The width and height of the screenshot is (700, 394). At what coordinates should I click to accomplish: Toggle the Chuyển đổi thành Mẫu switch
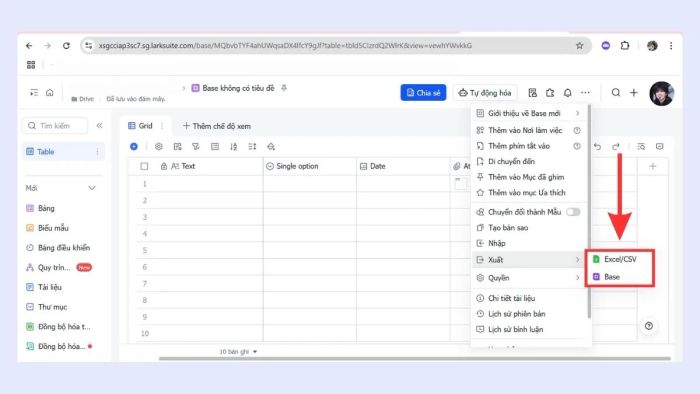click(x=573, y=212)
